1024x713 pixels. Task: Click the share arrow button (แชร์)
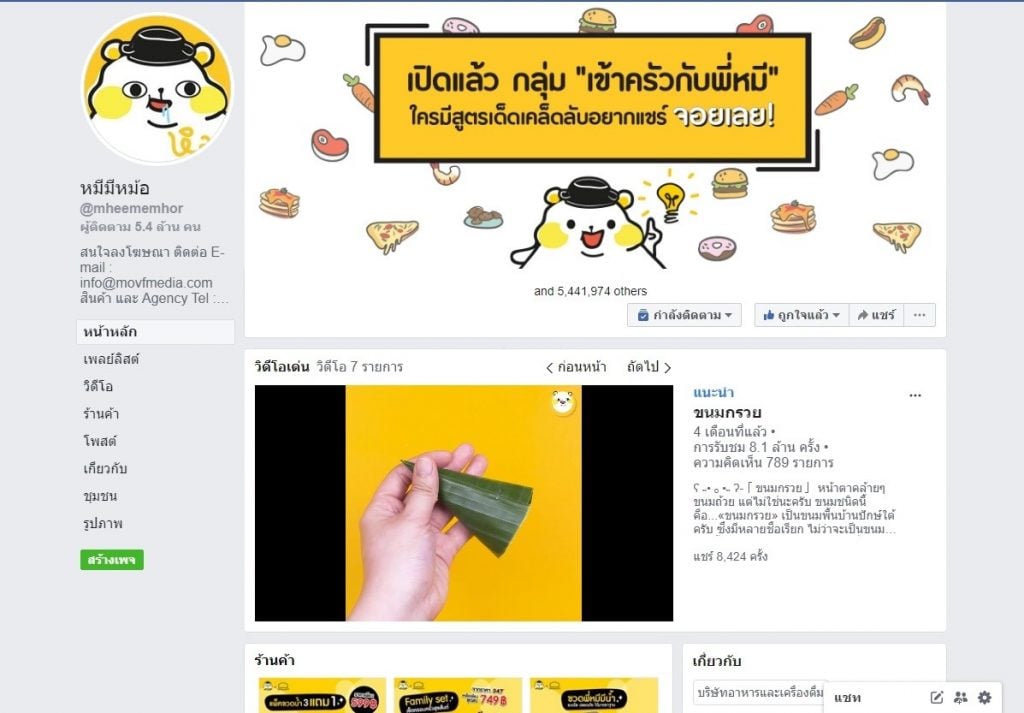coord(876,315)
